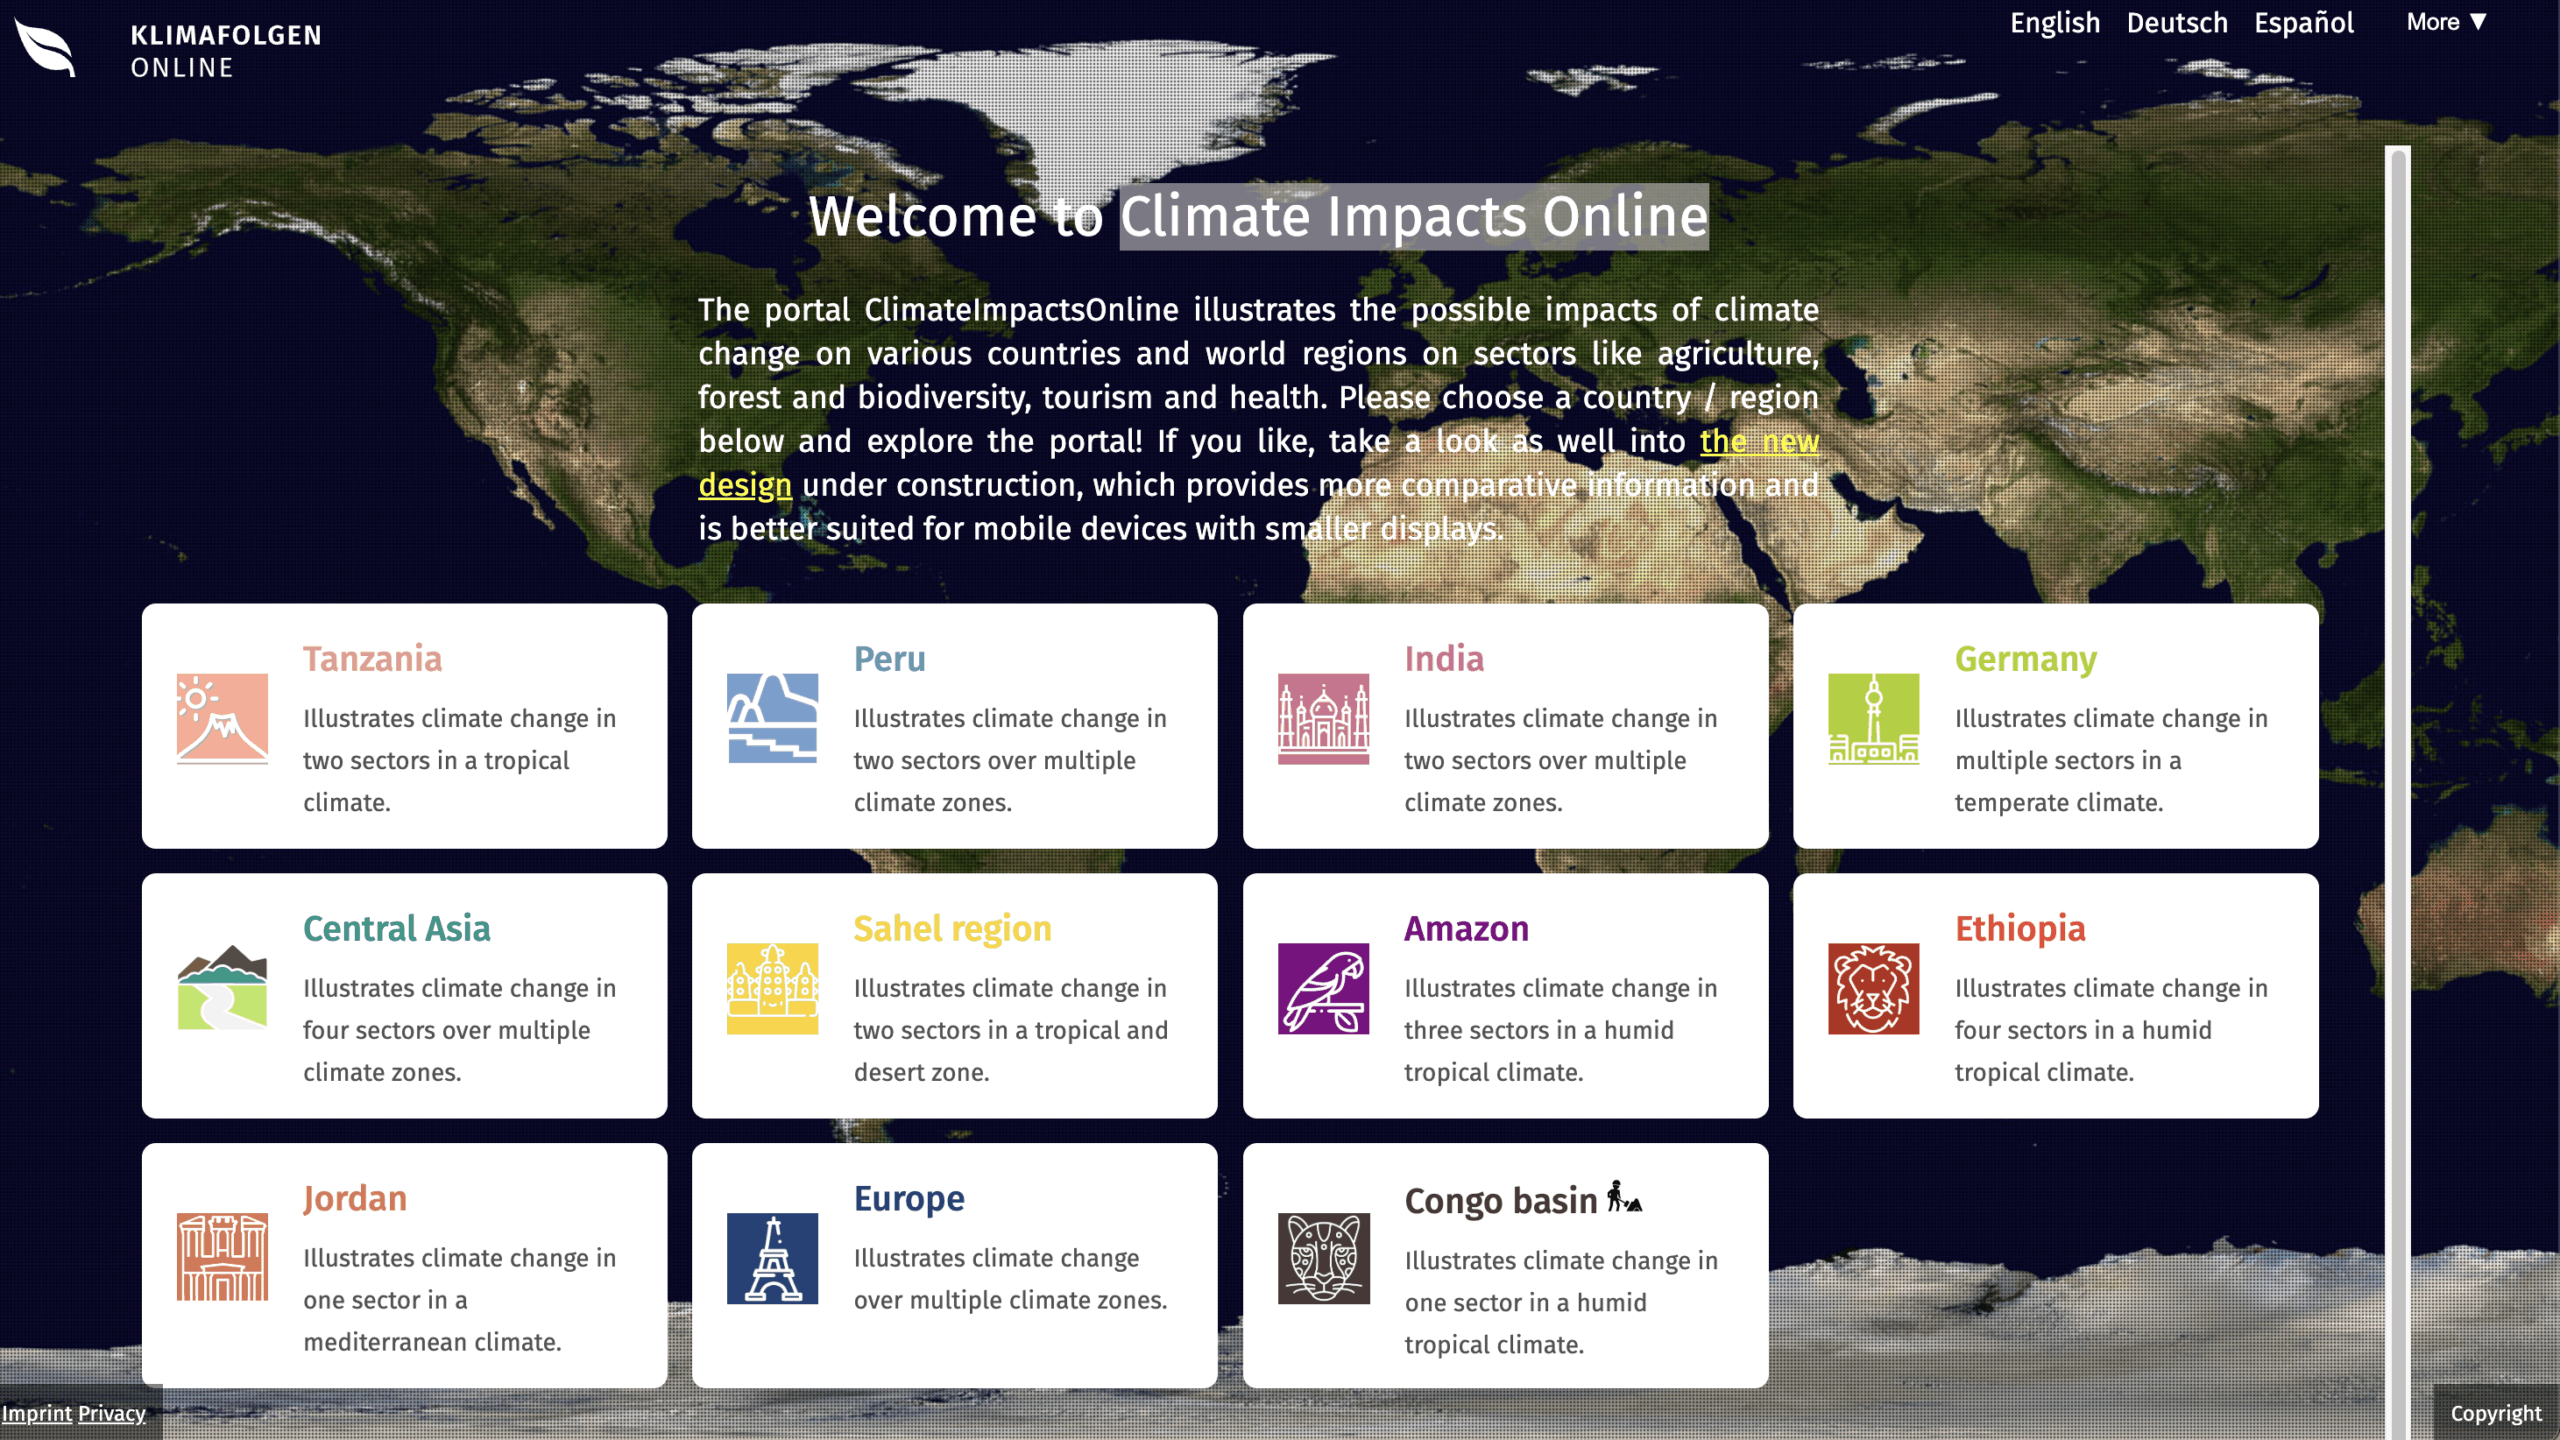
Task: Select the Ethiopia lion icon
Action: pyautogui.click(x=1872, y=992)
